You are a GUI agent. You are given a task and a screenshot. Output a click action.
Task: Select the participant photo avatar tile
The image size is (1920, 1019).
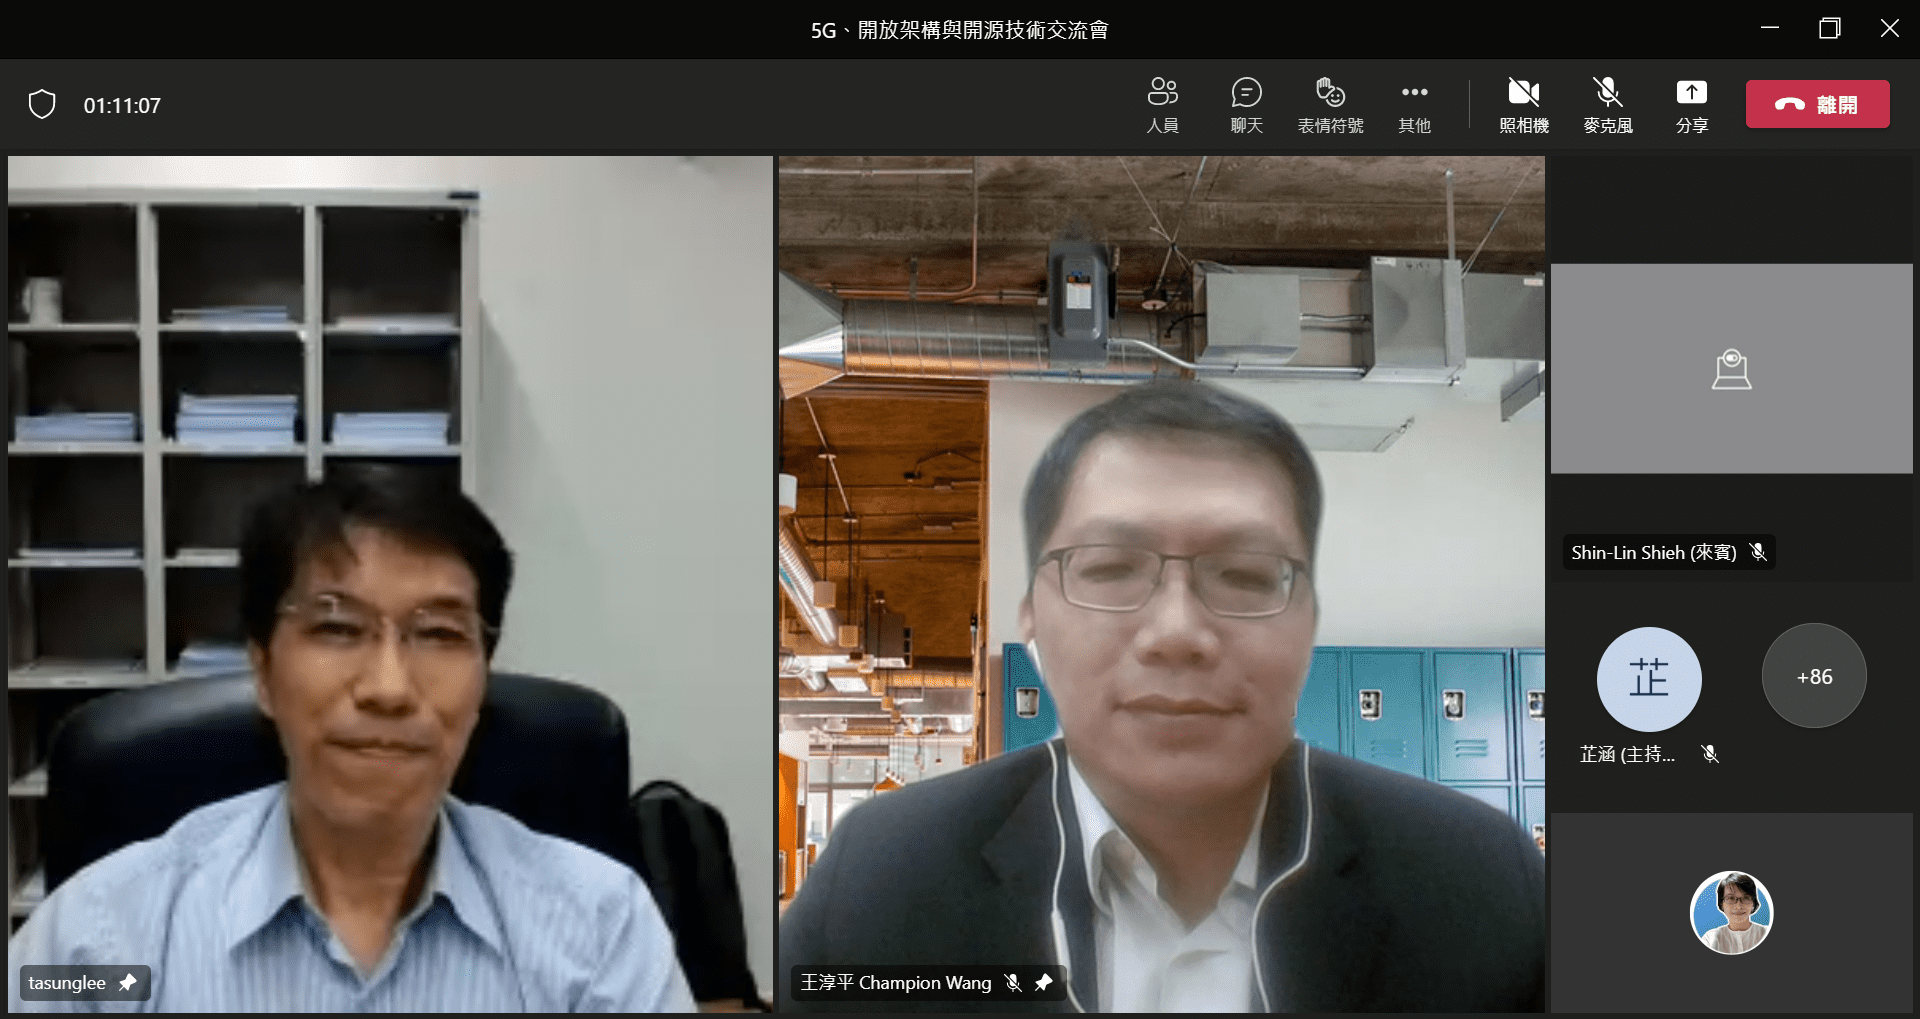(1731, 912)
